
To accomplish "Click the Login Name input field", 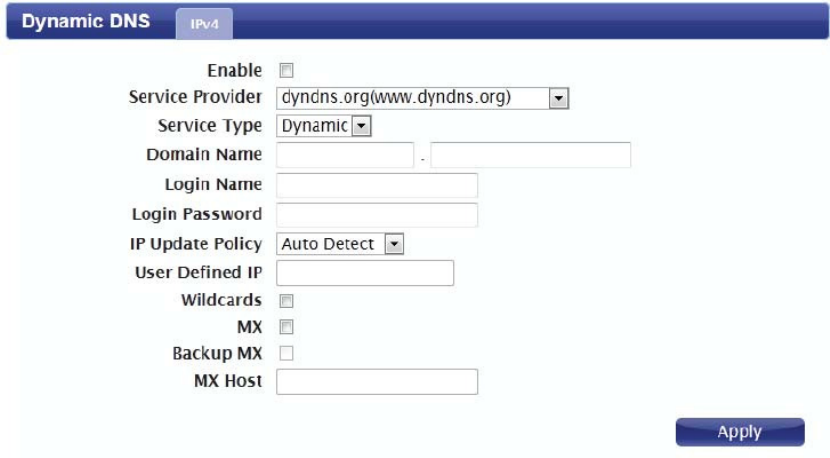I will click(x=376, y=185).
